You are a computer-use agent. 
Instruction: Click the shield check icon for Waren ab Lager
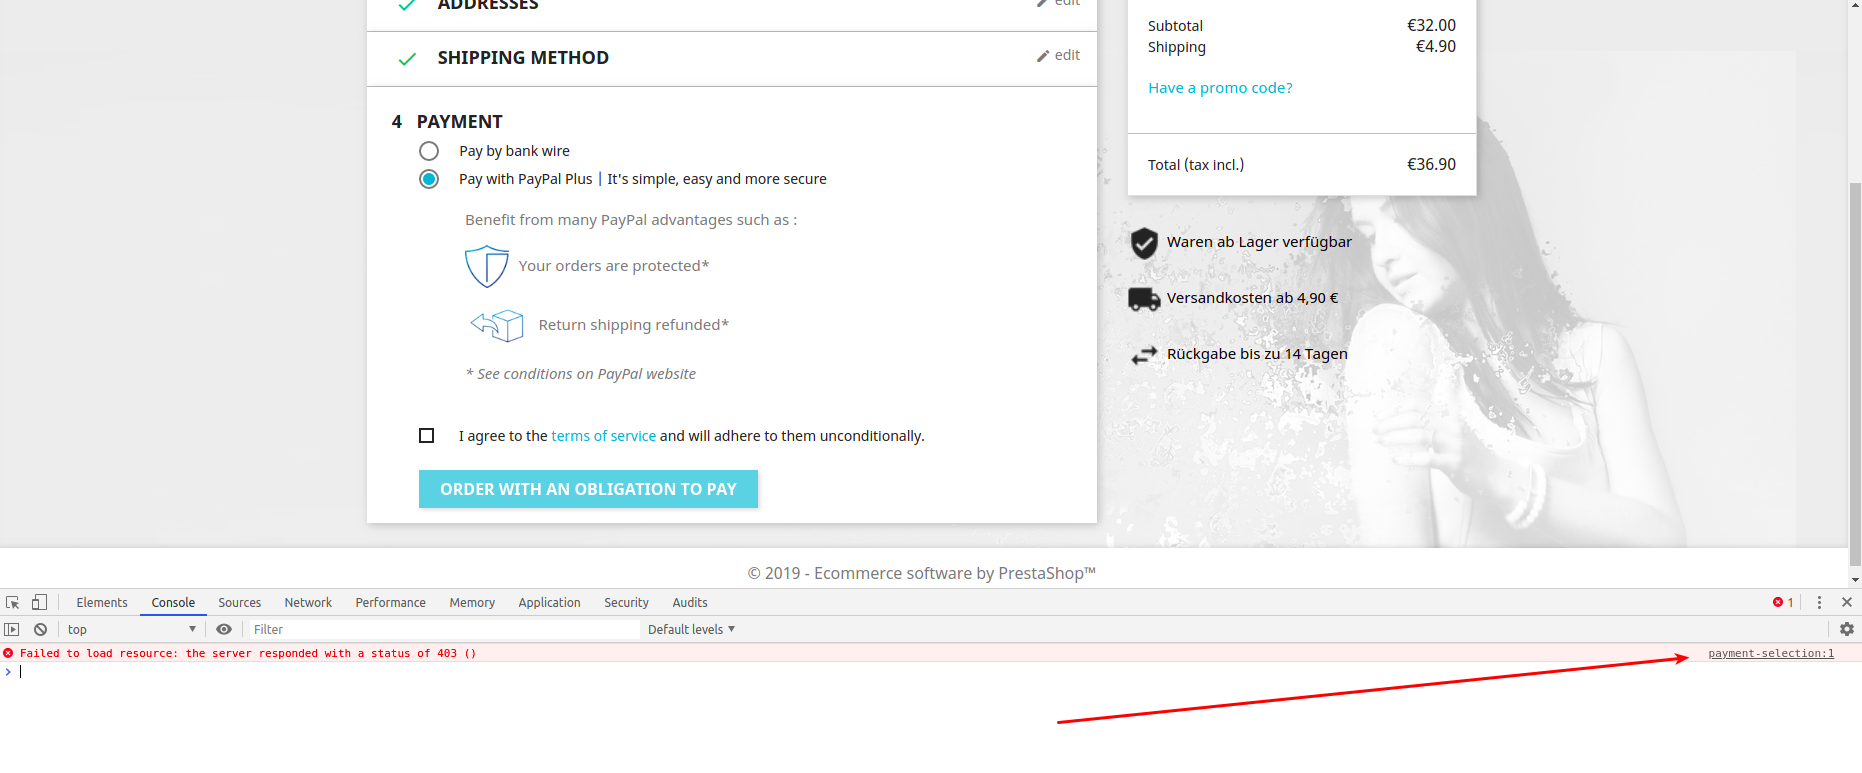coord(1144,243)
